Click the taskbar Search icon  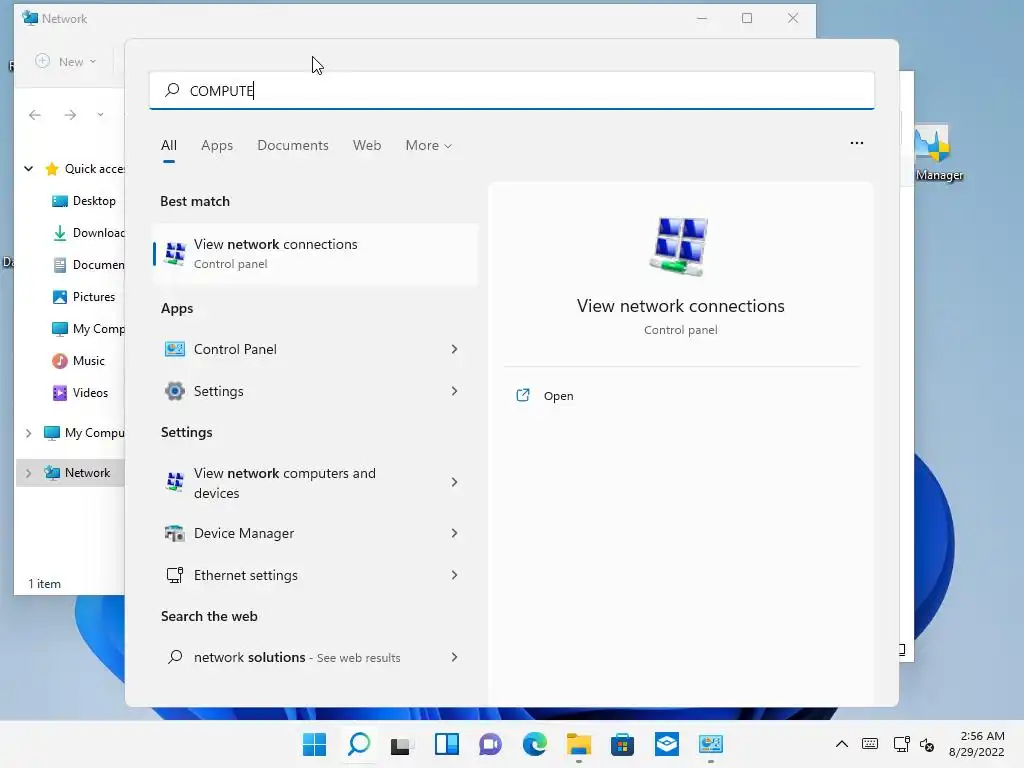click(359, 744)
